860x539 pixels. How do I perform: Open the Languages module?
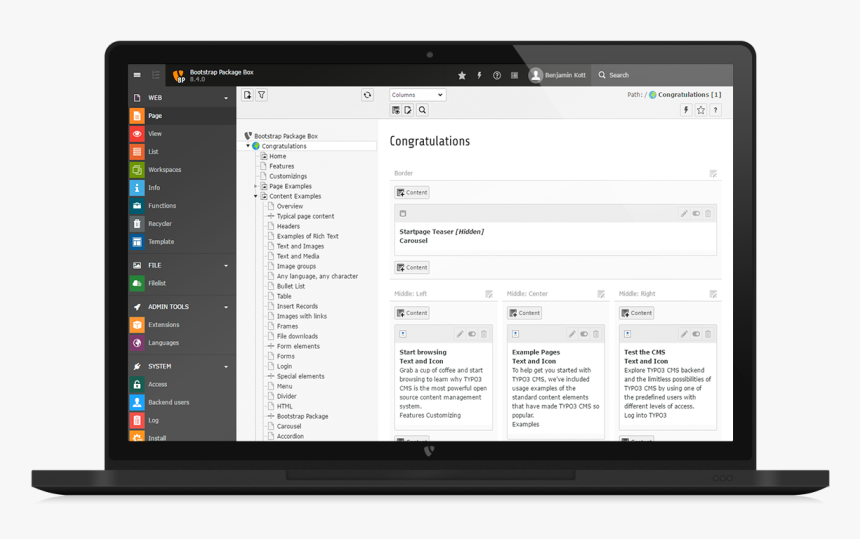182,343
